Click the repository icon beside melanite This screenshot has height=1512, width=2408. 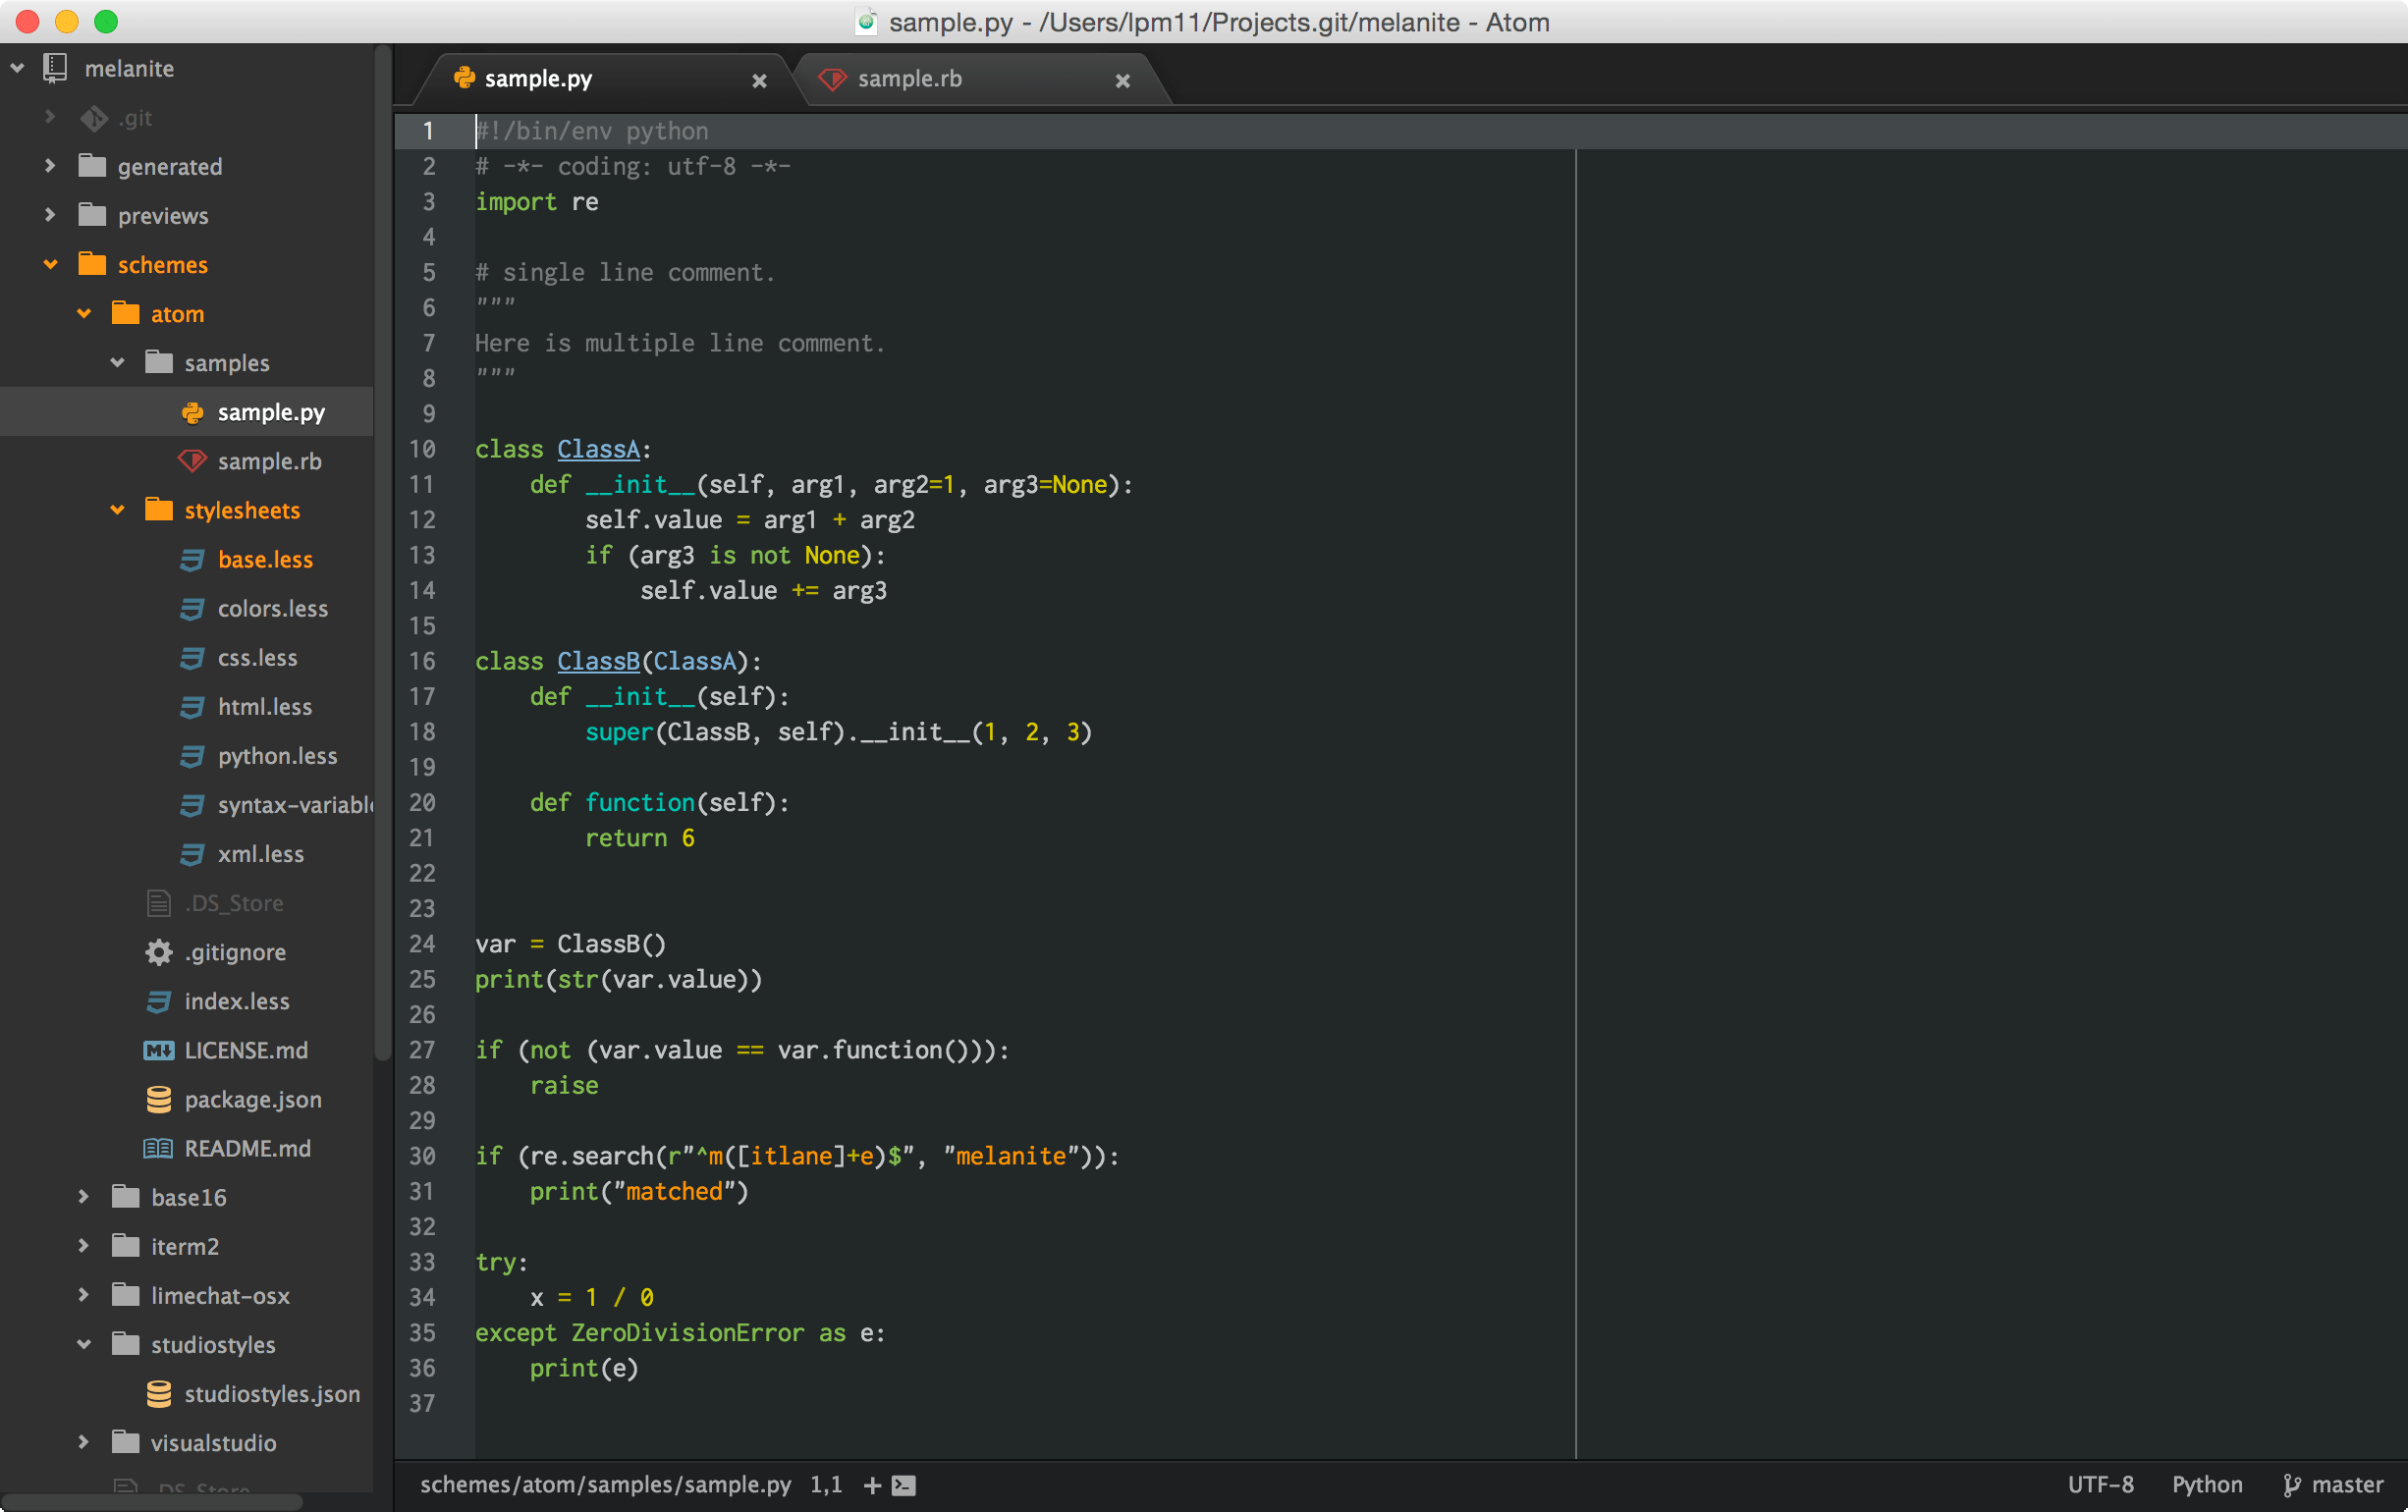[55, 68]
